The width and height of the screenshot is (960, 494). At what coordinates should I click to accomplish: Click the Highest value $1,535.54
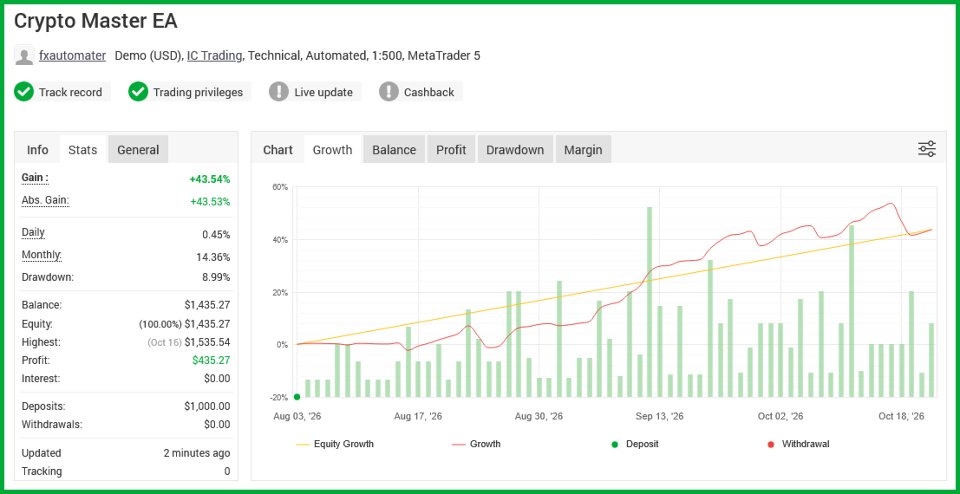(208, 342)
